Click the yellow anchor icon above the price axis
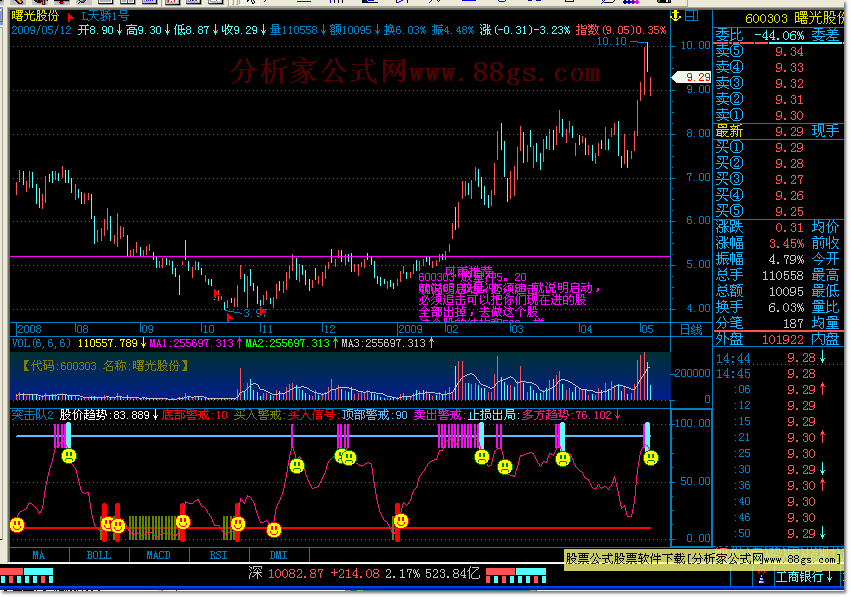This screenshot has width=851, height=597. pos(676,16)
